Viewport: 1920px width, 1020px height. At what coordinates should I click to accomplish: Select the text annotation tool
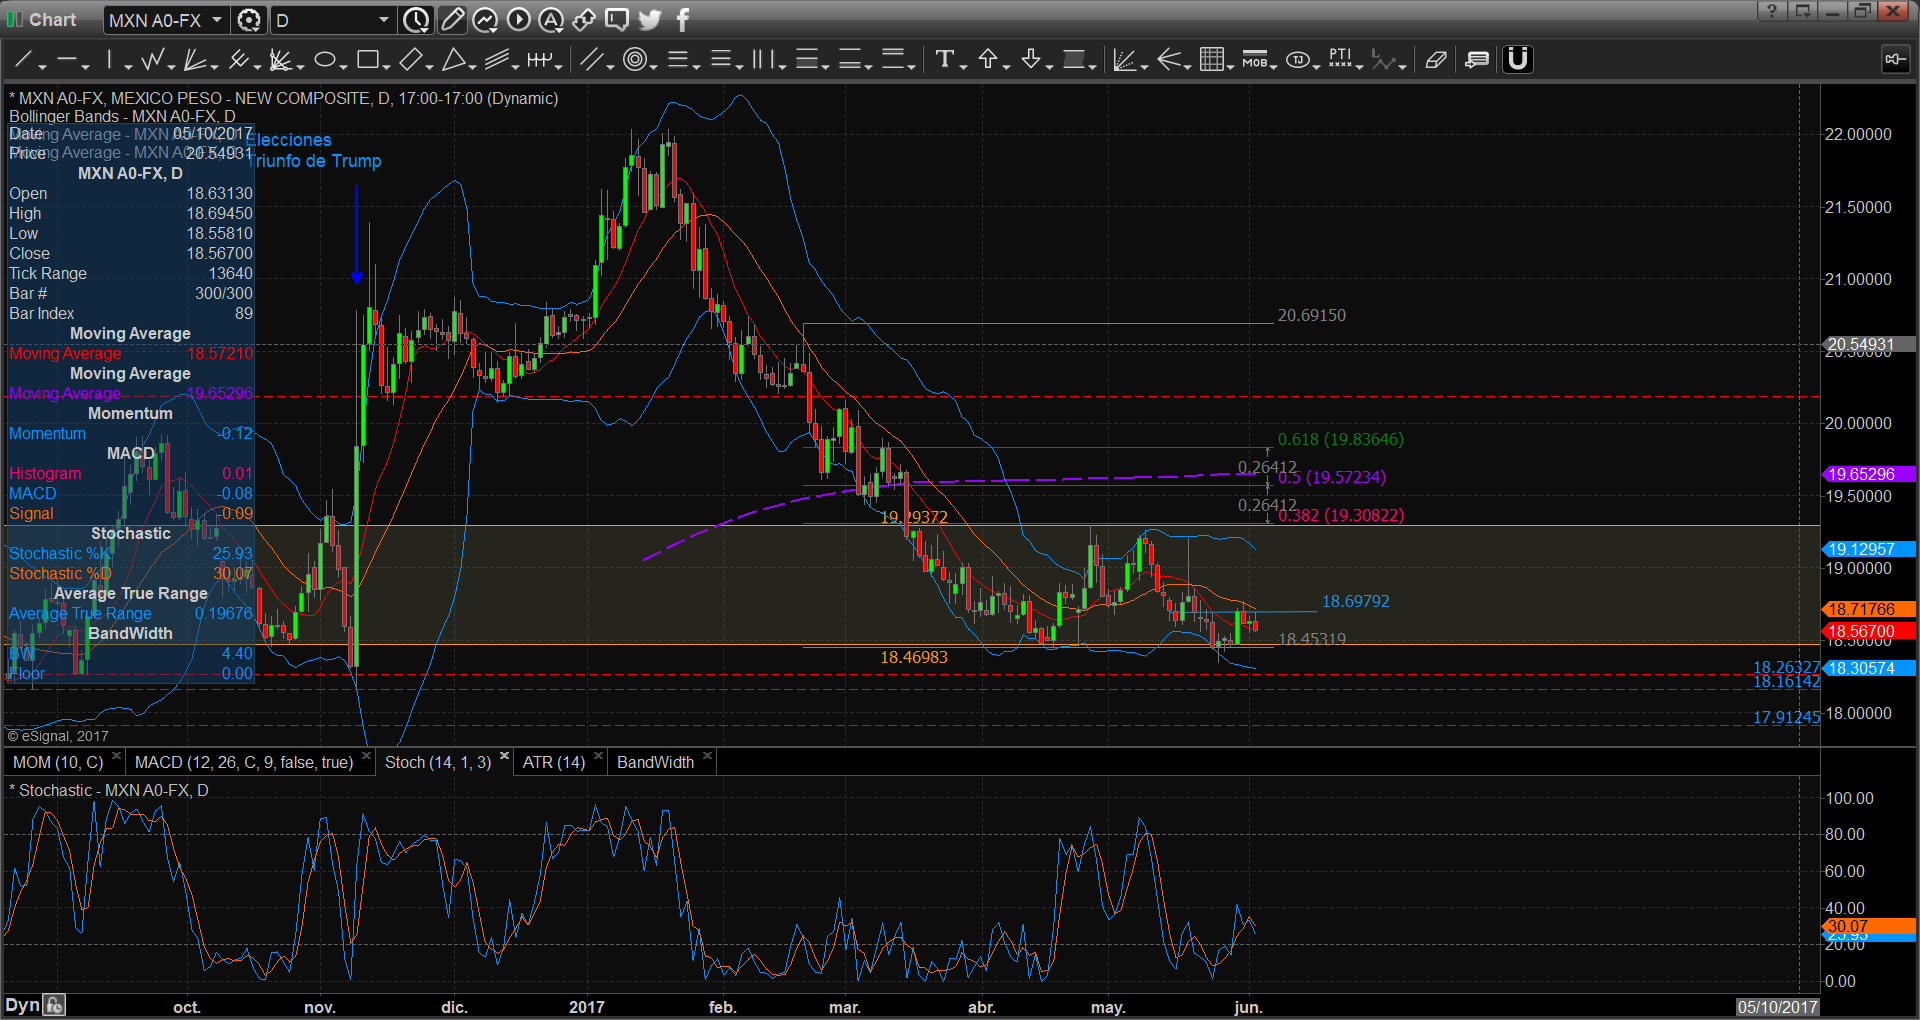(944, 60)
